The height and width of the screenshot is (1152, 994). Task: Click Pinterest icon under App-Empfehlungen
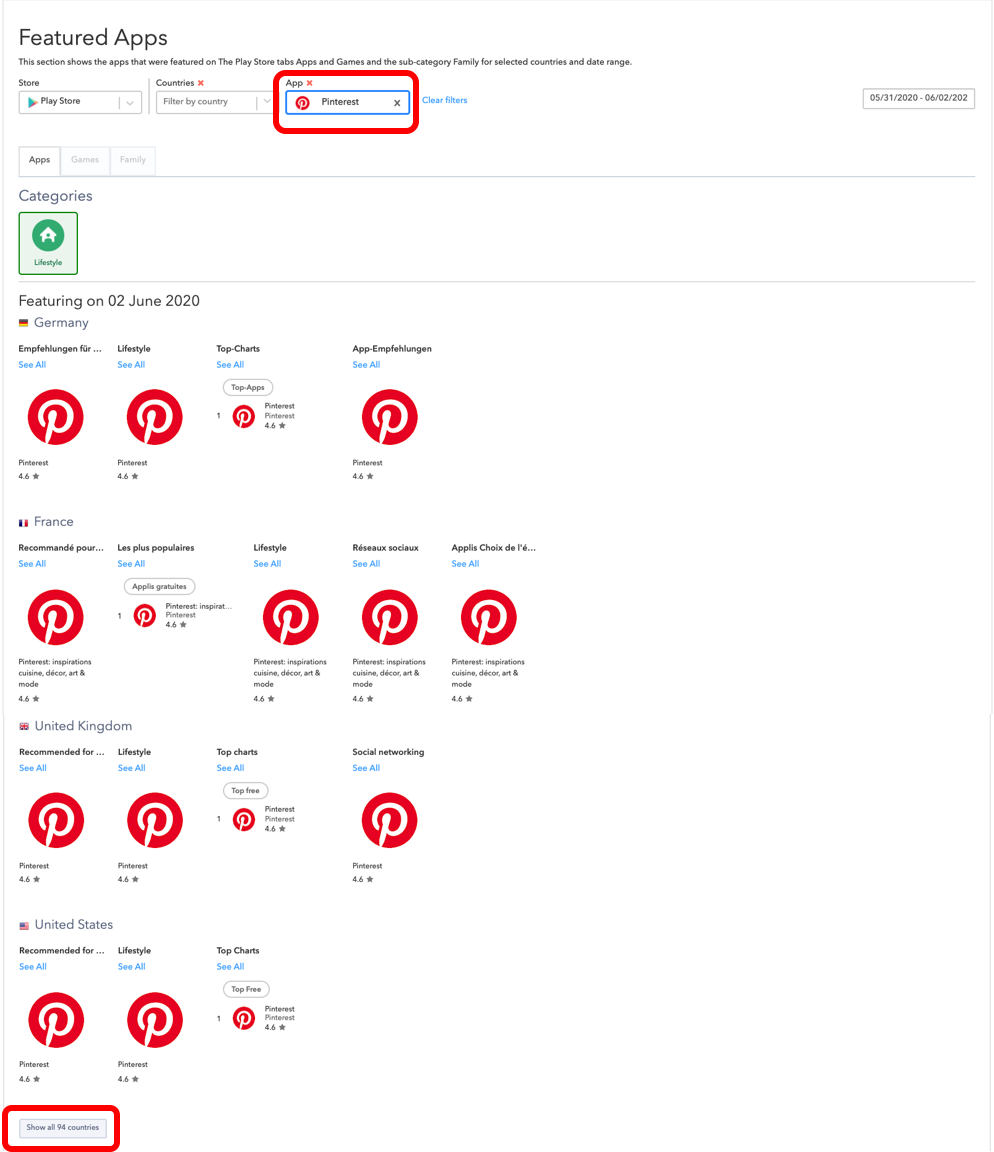pyautogui.click(x=389, y=417)
